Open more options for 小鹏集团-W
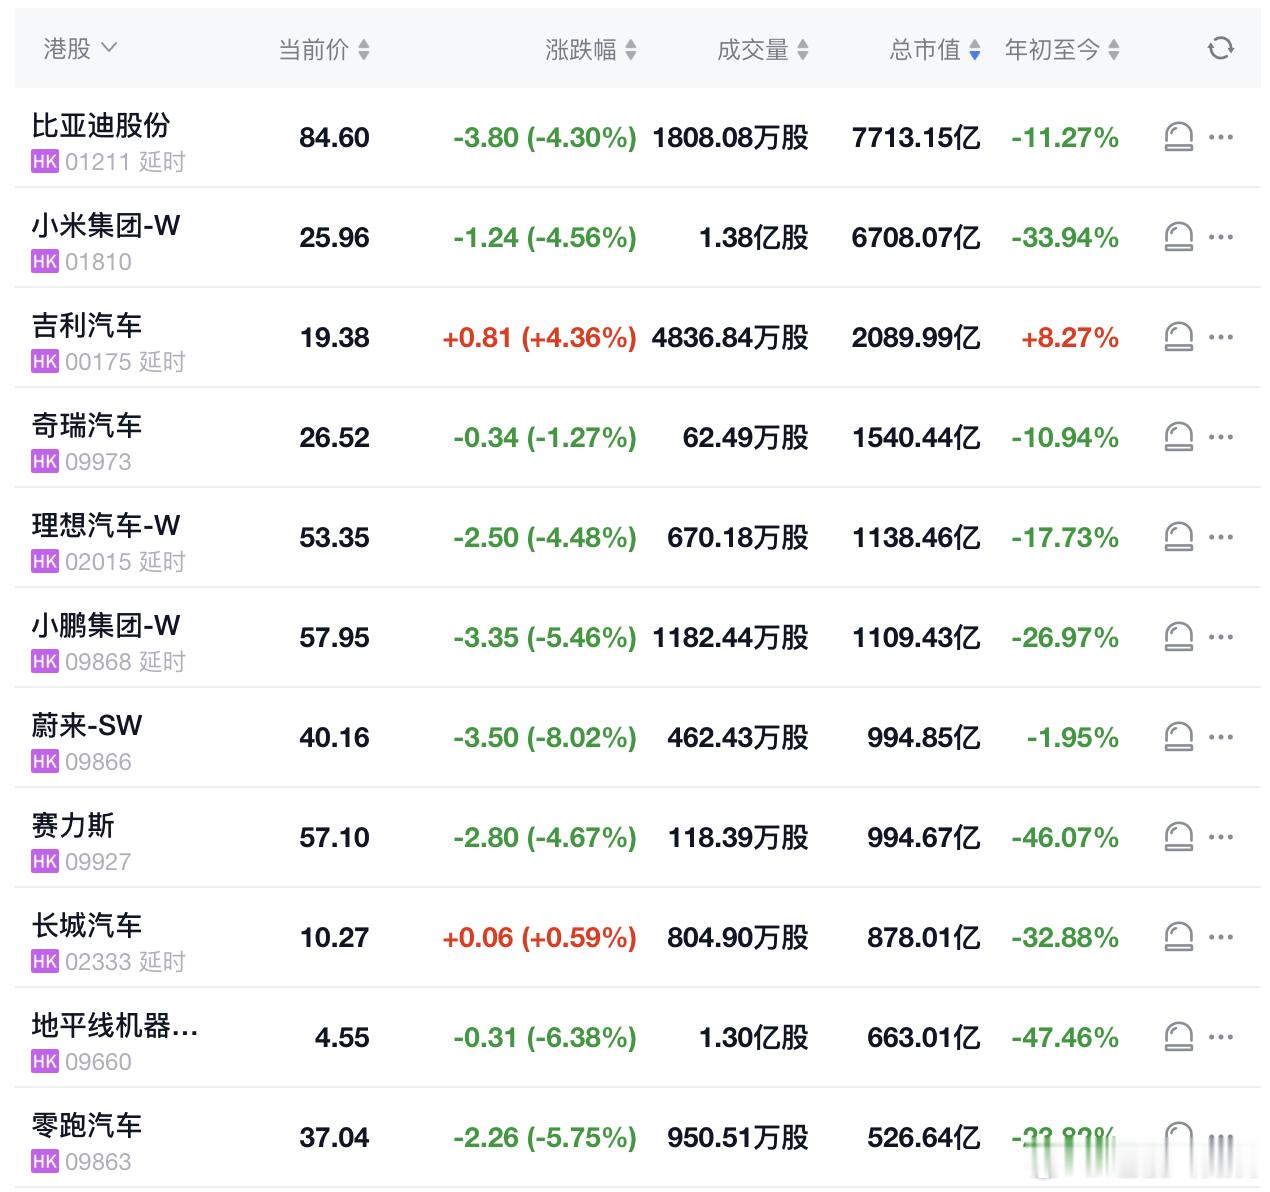The height and width of the screenshot is (1192, 1270). [1221, 637]
